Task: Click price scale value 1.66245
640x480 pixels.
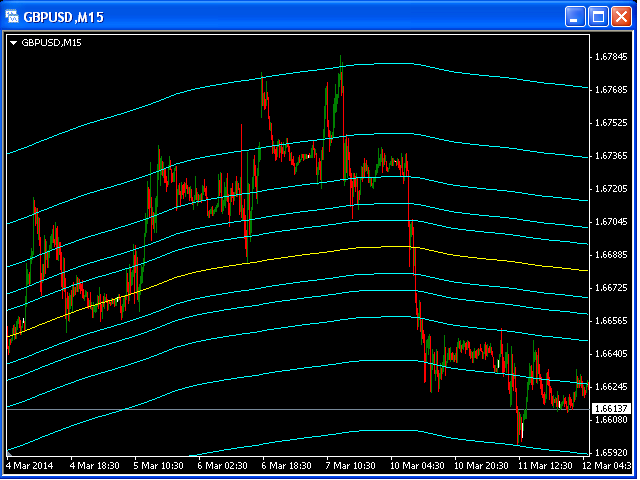Action: click(611, 387)
